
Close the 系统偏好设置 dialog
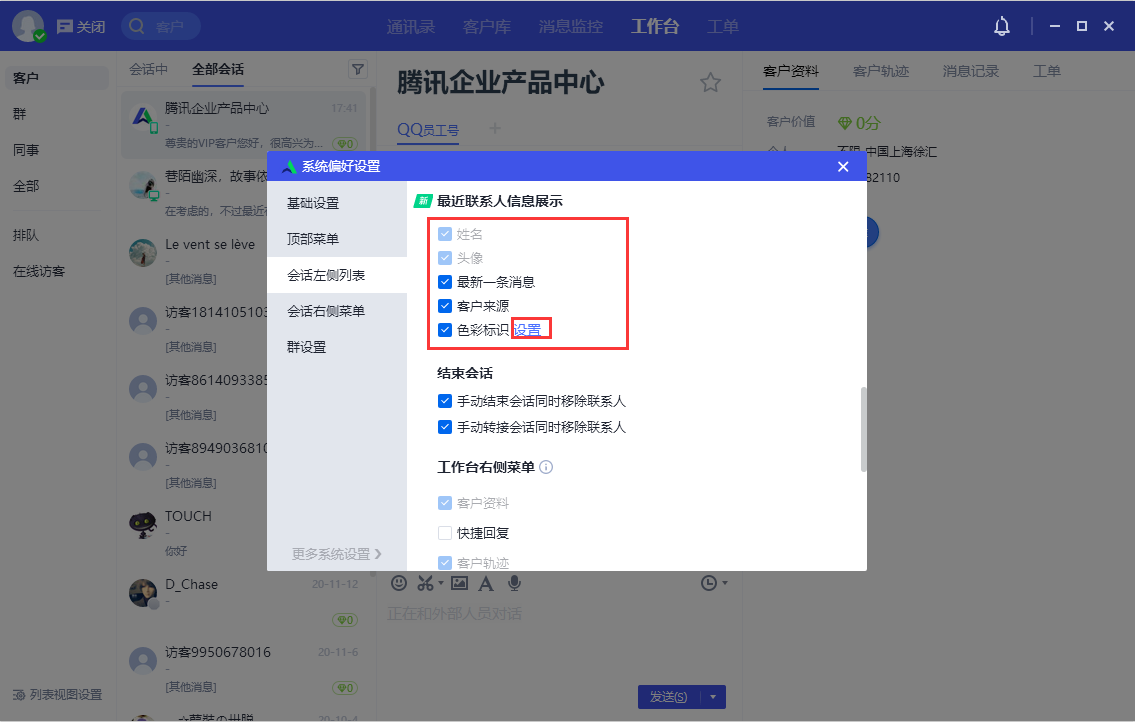point(843,166)
